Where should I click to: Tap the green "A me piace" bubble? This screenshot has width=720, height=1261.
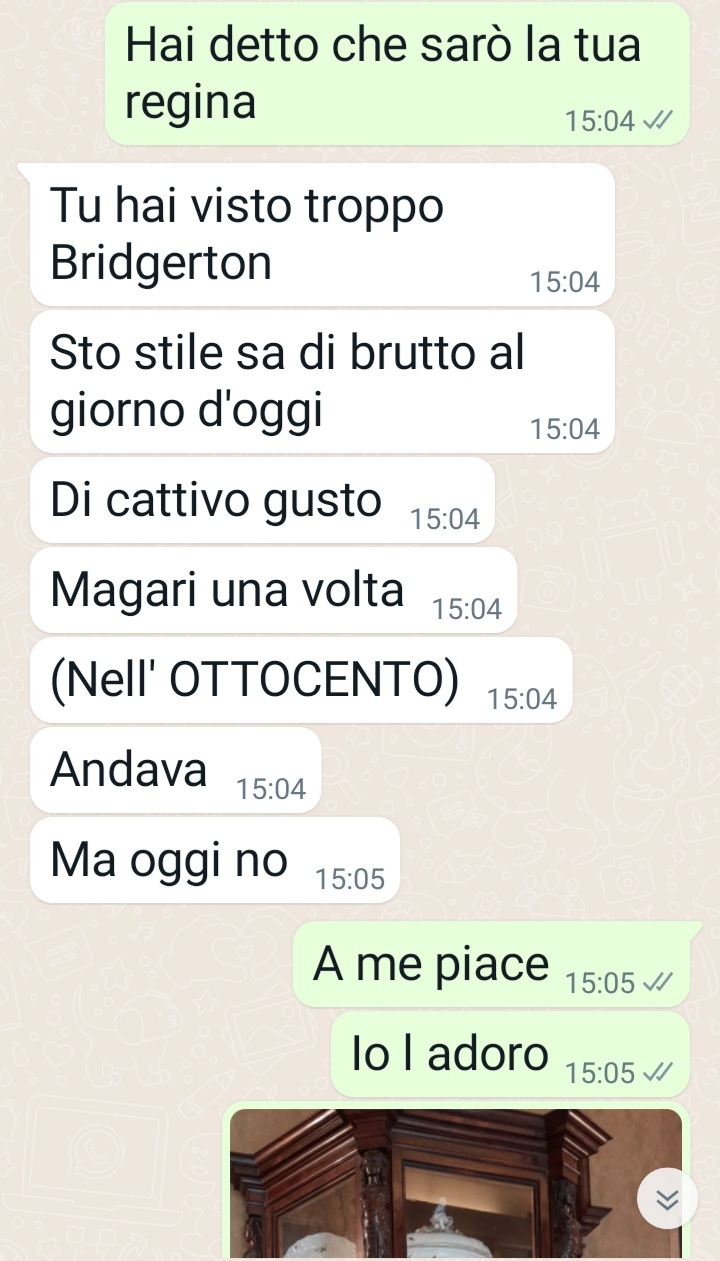pos(491,964)
